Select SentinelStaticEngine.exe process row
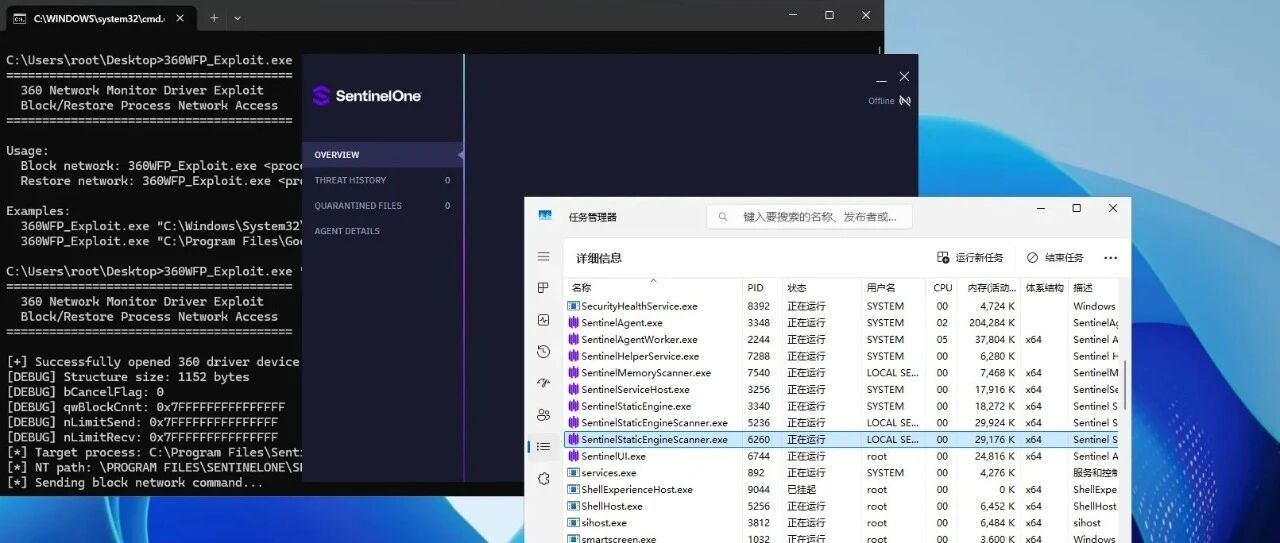The image size is (1280, 543). [843, 406]
